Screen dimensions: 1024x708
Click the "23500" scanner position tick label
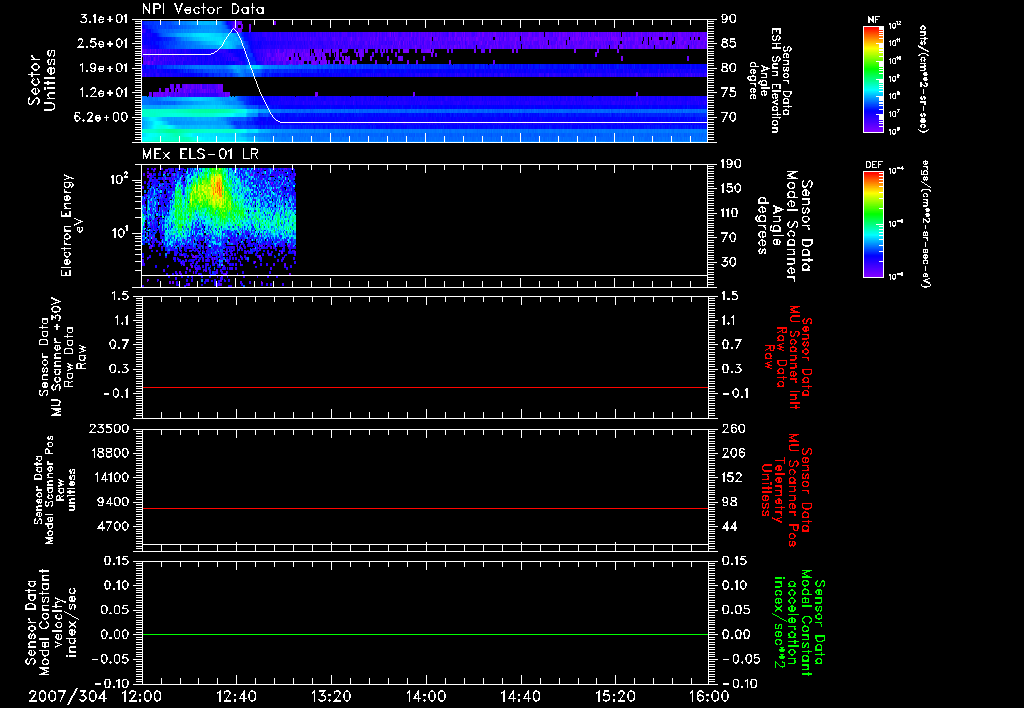[x=108, y=428]
